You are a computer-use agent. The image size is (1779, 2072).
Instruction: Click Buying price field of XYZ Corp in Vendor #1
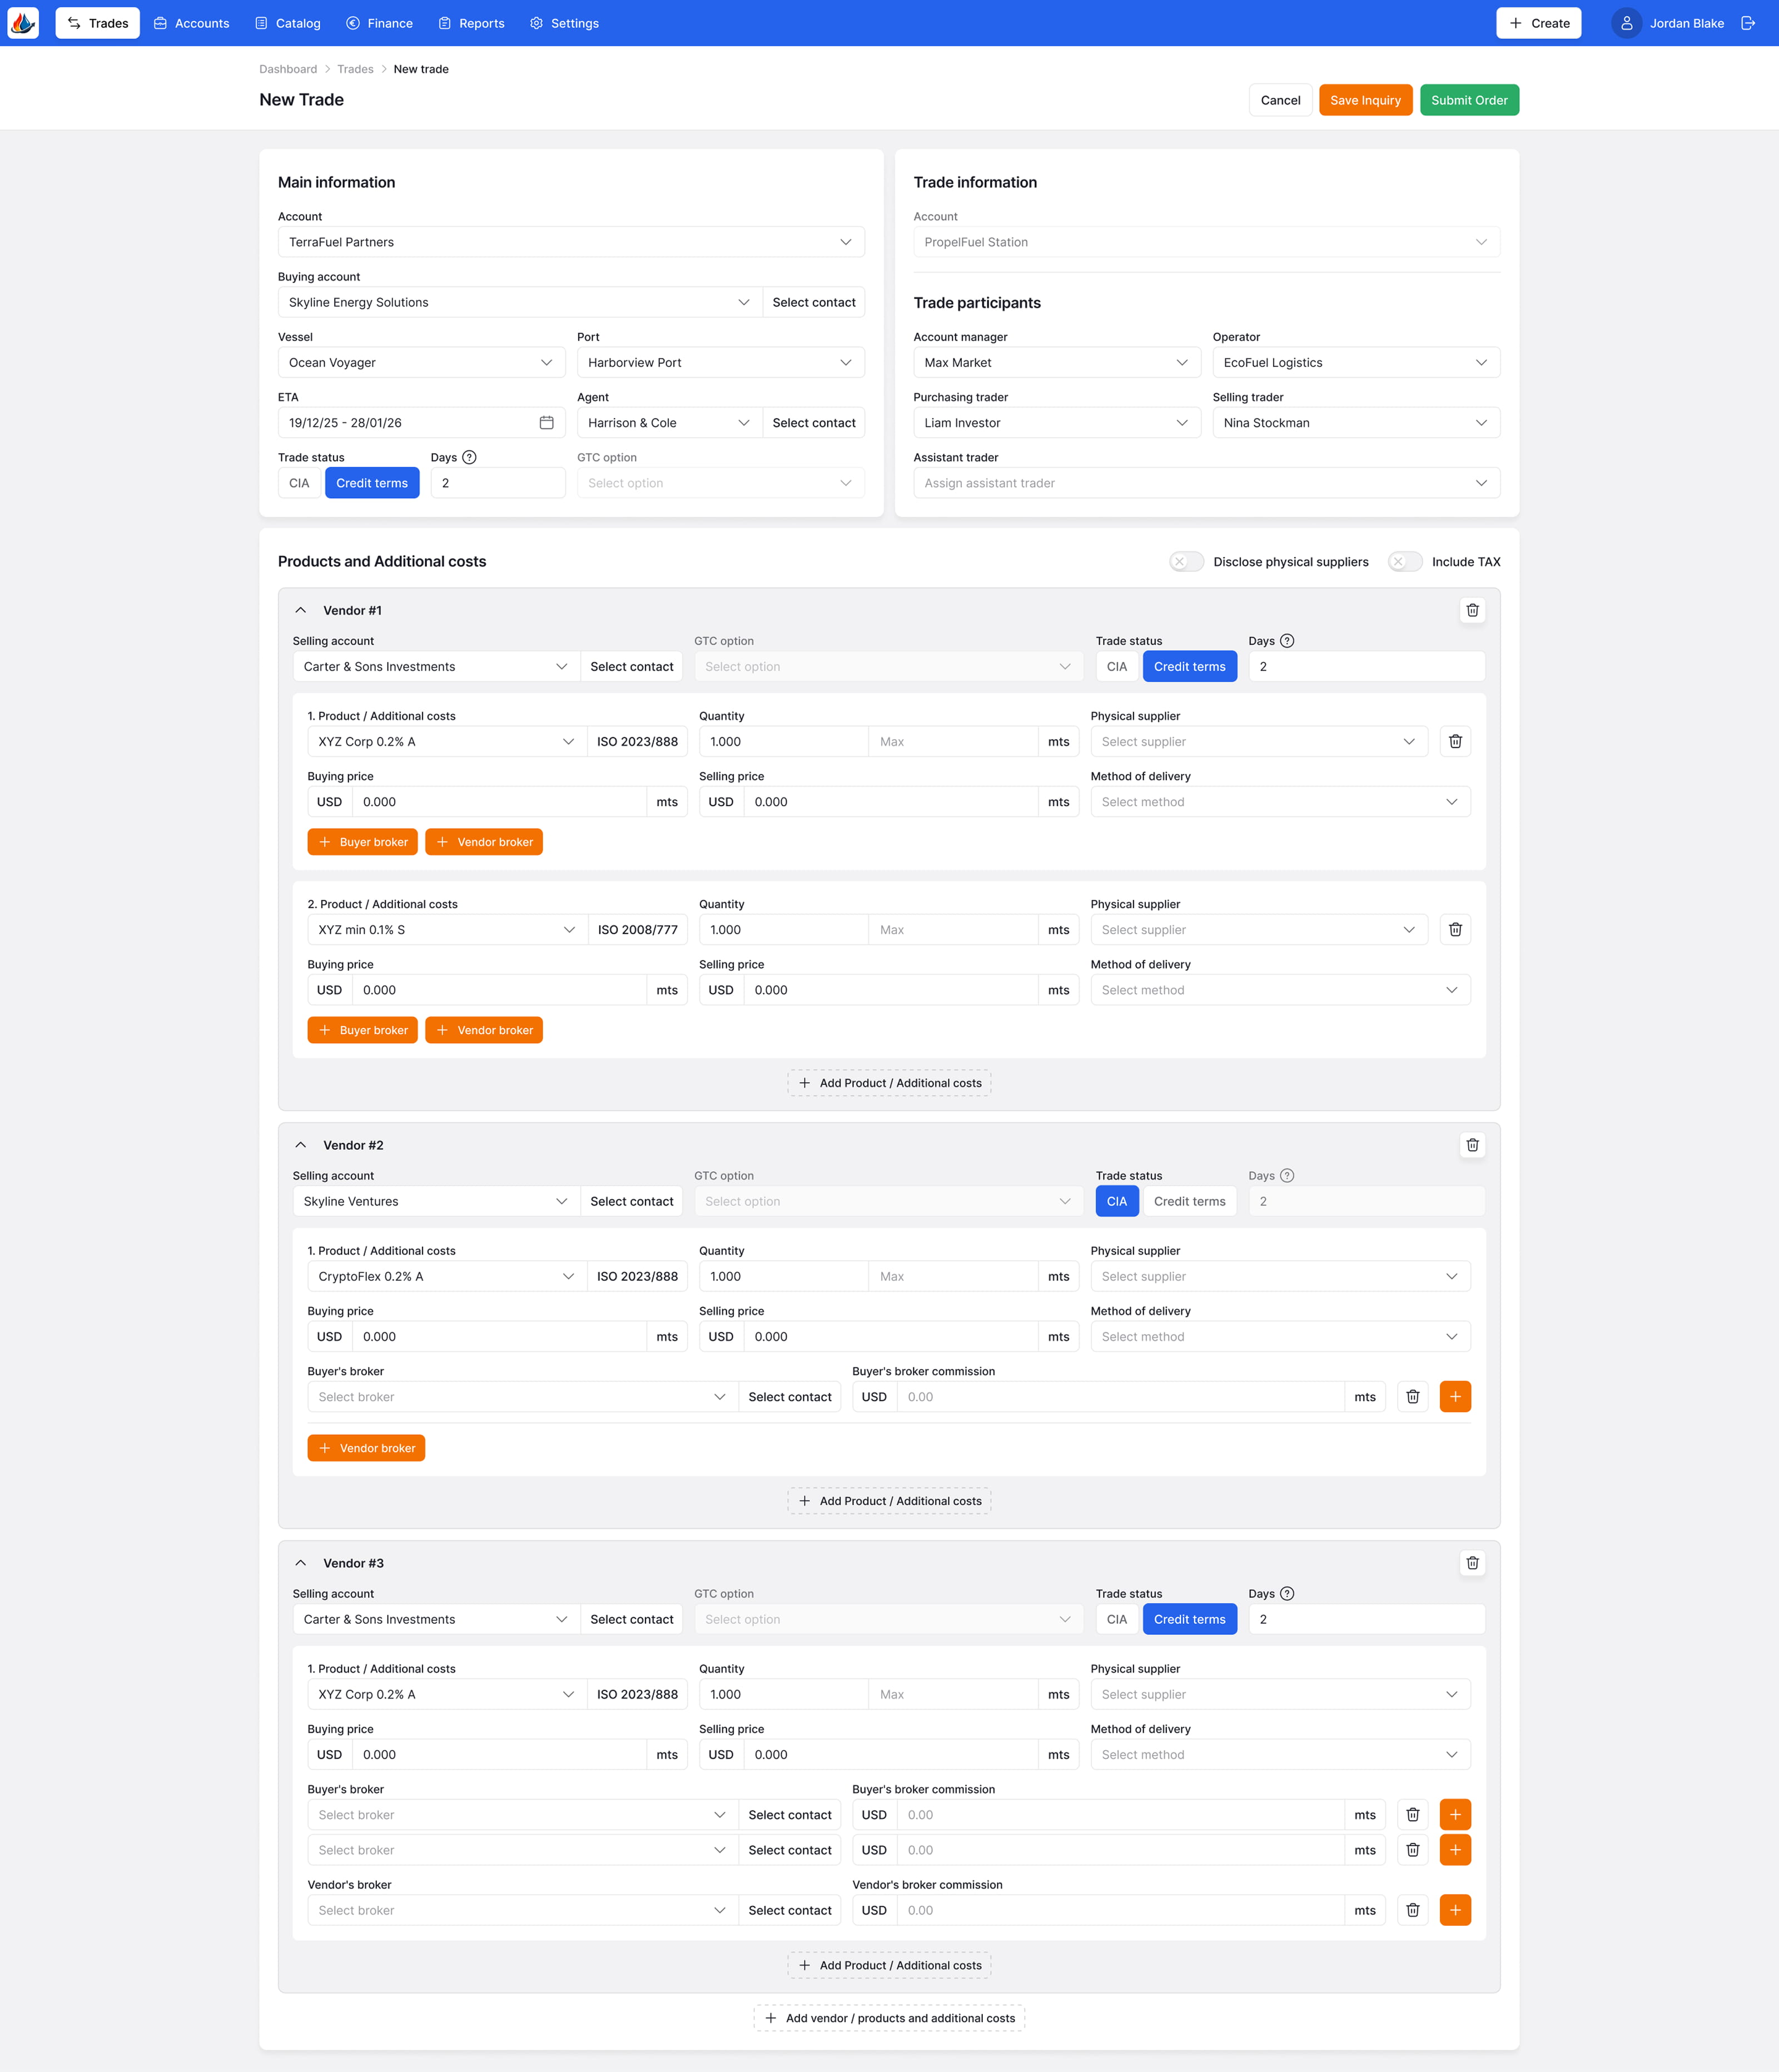(498, 802)
